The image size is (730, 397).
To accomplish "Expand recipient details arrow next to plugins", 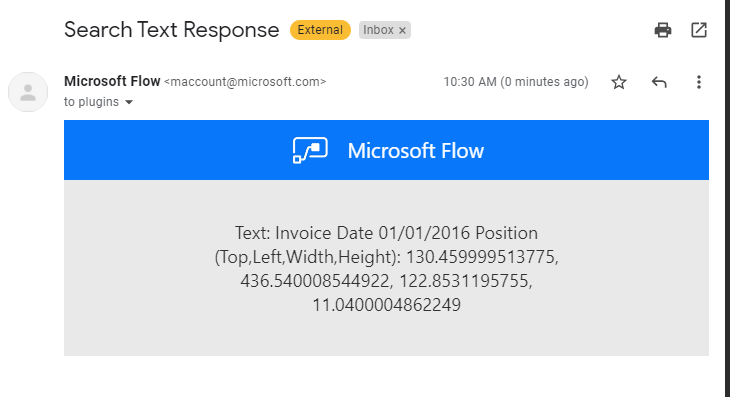I will pyautogui.click(x=129, y=102).
